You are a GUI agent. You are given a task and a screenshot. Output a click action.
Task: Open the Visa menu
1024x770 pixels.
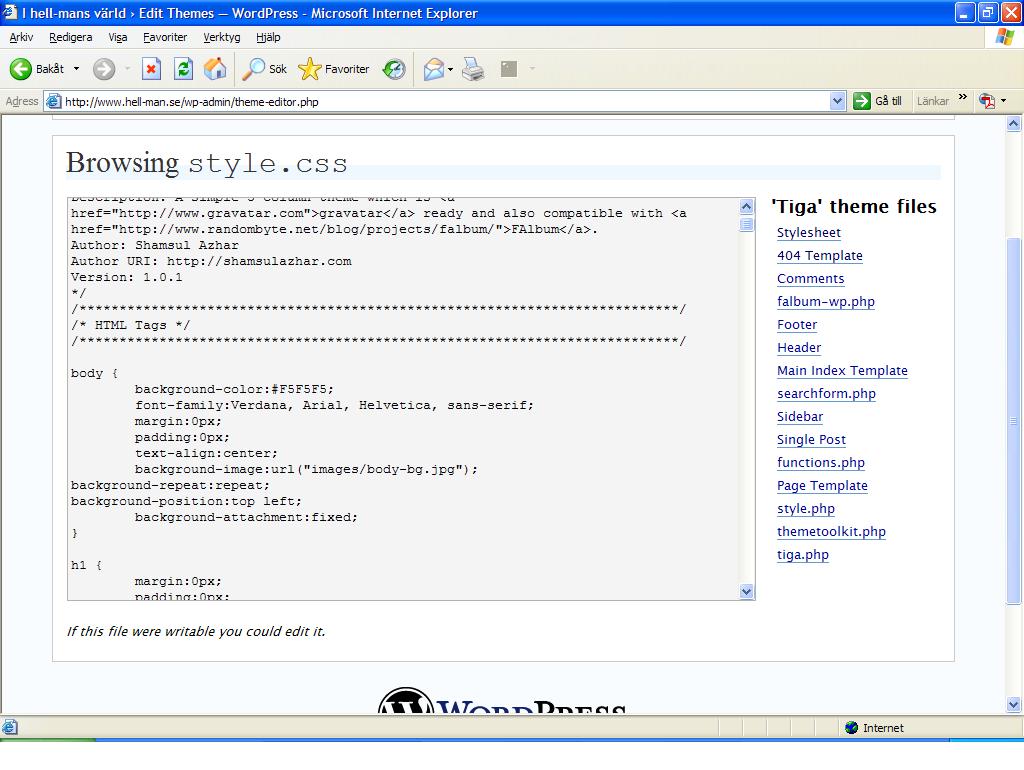point(118,37)
